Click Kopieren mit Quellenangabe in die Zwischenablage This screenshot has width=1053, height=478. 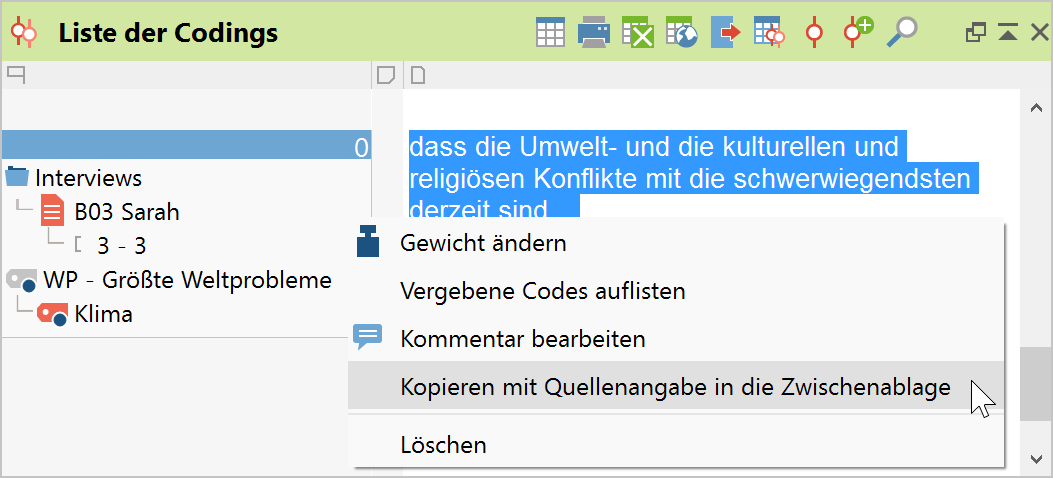pos(675,387)
